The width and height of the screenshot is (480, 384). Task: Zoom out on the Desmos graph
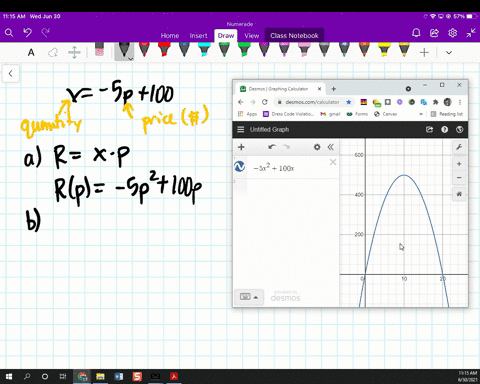(x=459, y=178)
